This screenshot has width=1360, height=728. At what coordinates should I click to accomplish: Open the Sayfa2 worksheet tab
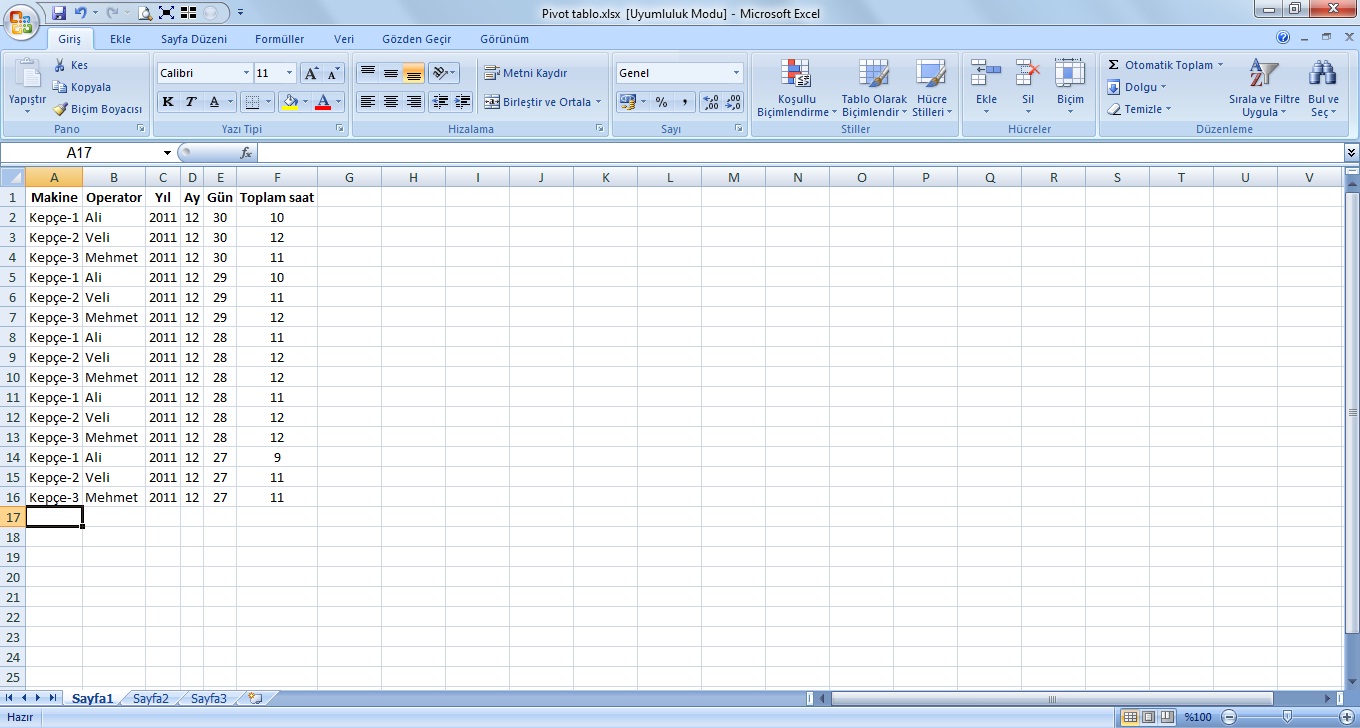click(x=151, y=699)
